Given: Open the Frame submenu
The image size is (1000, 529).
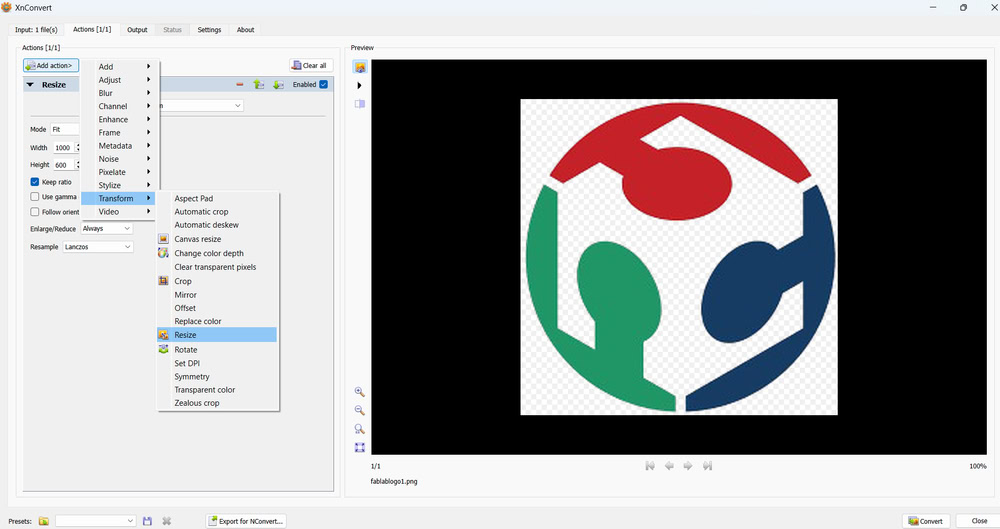Looking at the screenshot, I should tap(118, 133).
